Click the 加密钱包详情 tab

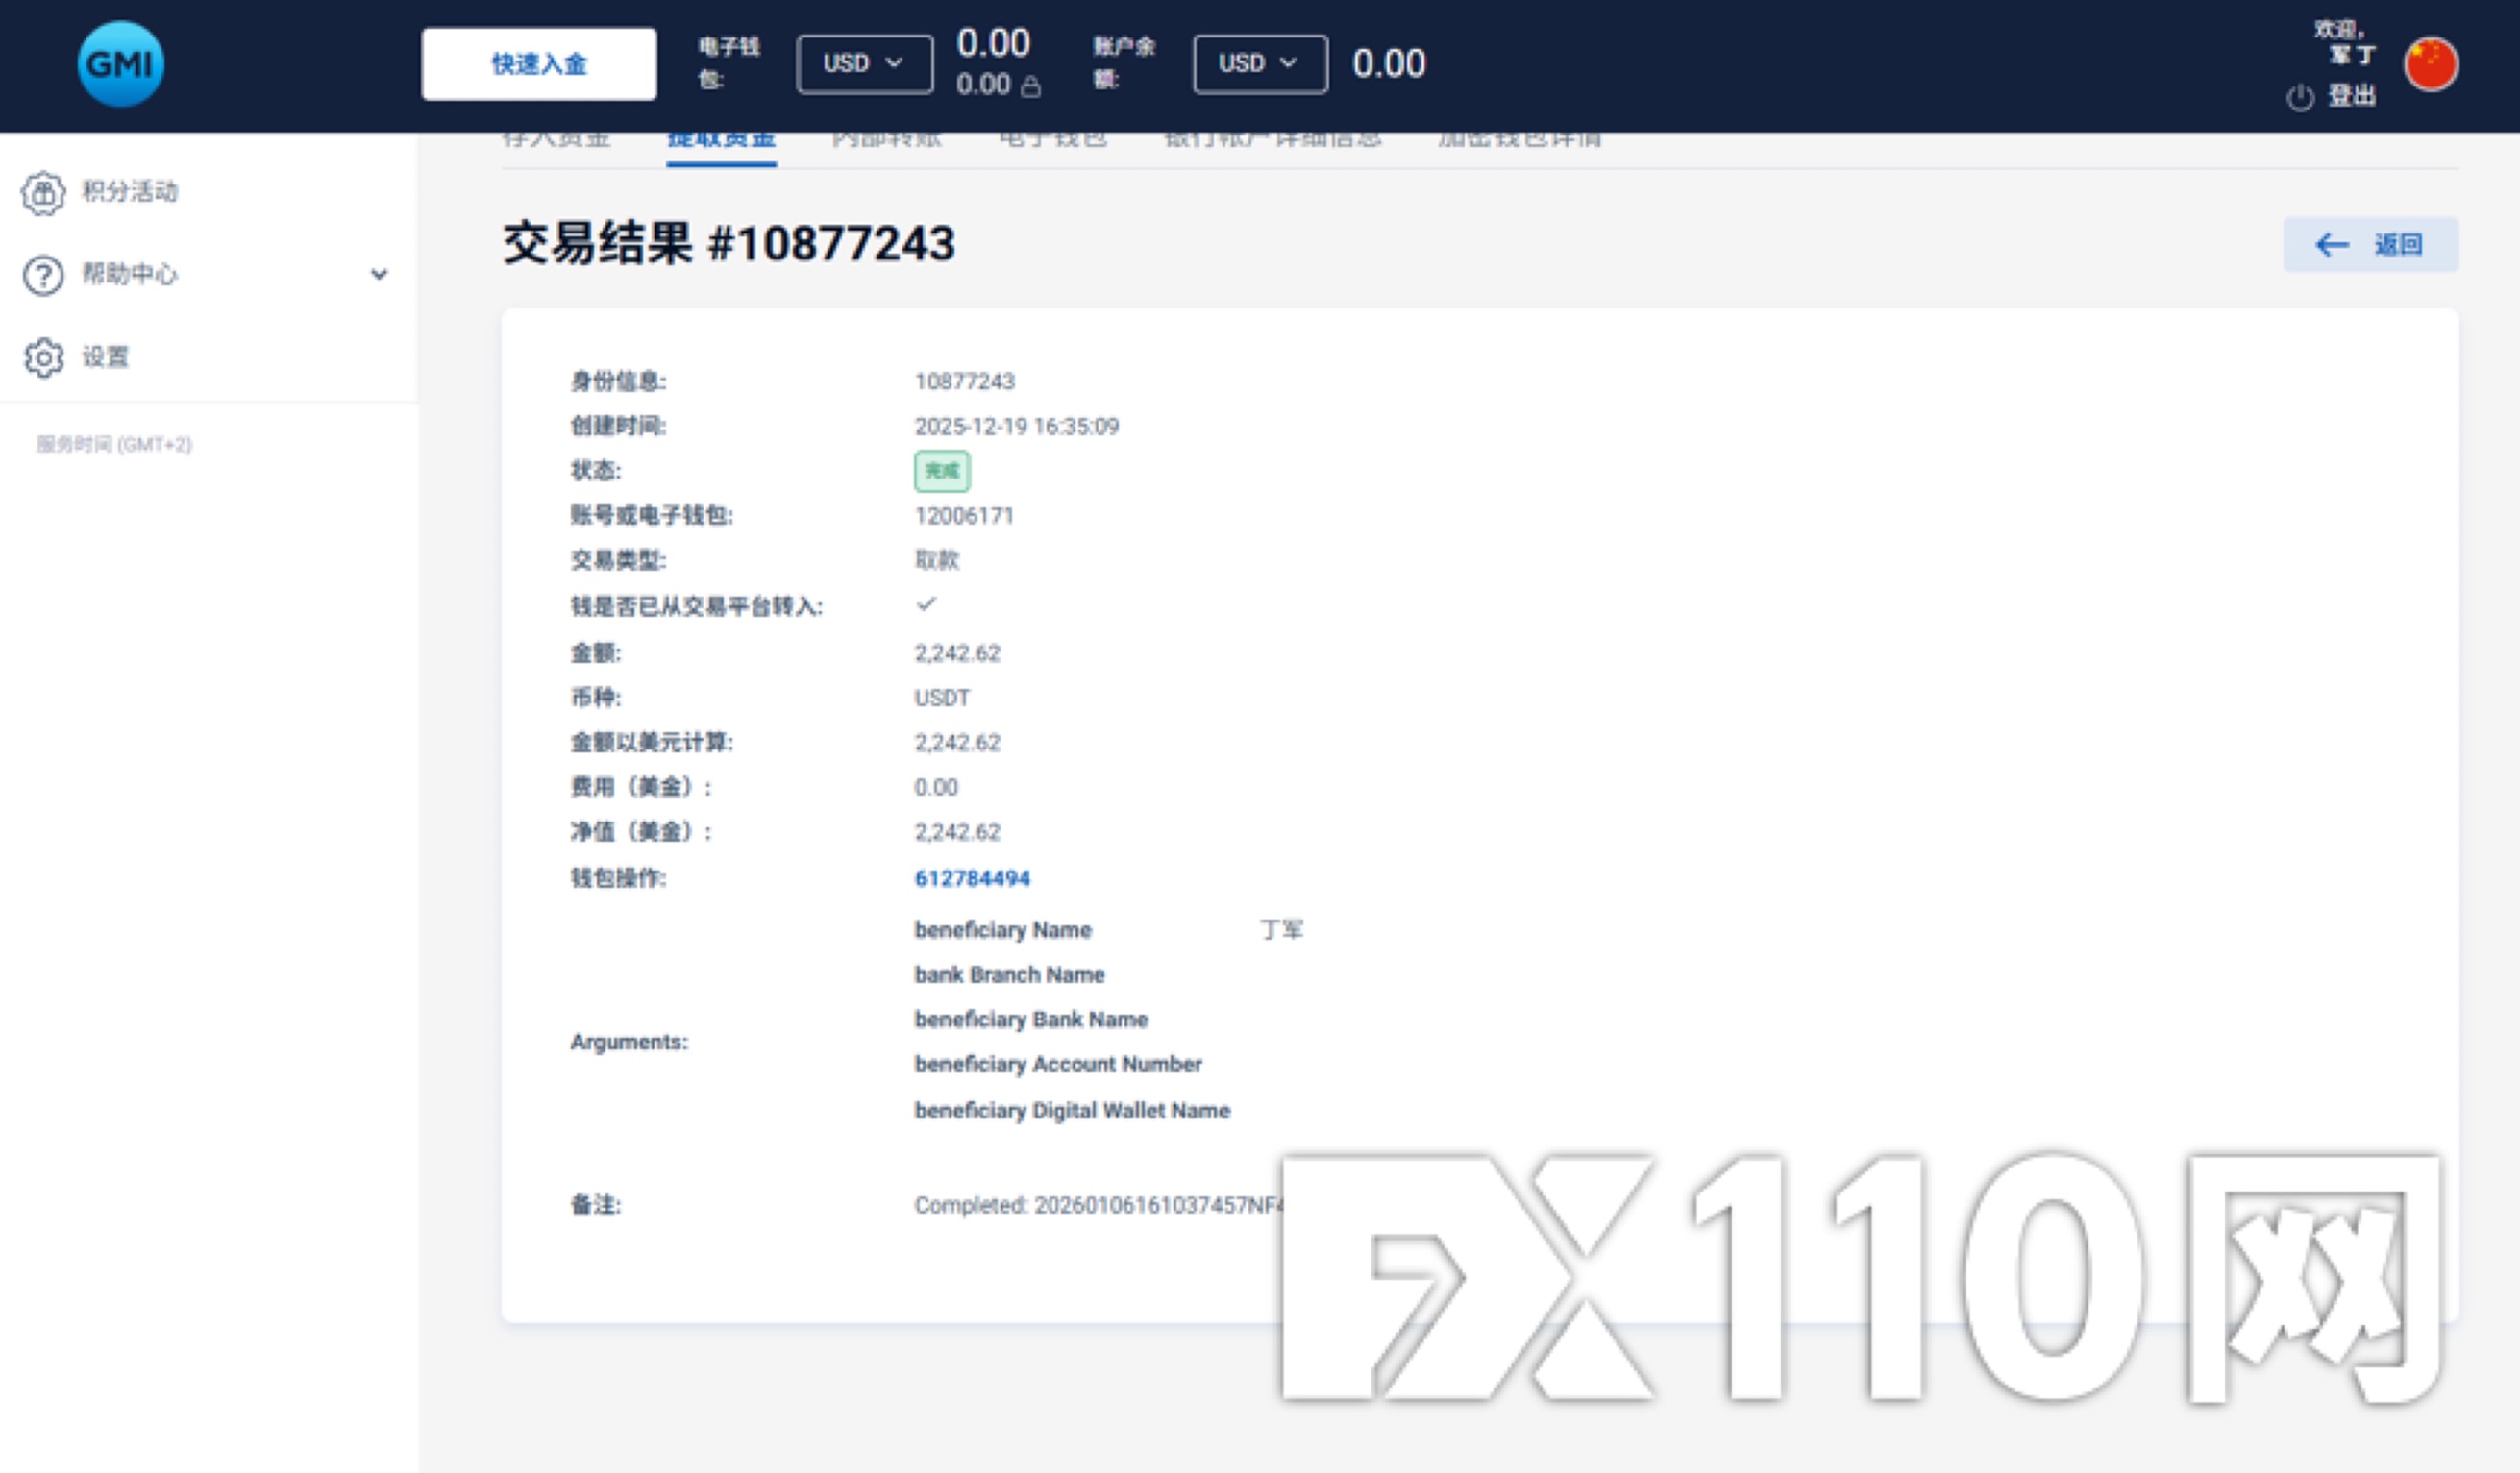[1519, 140]
